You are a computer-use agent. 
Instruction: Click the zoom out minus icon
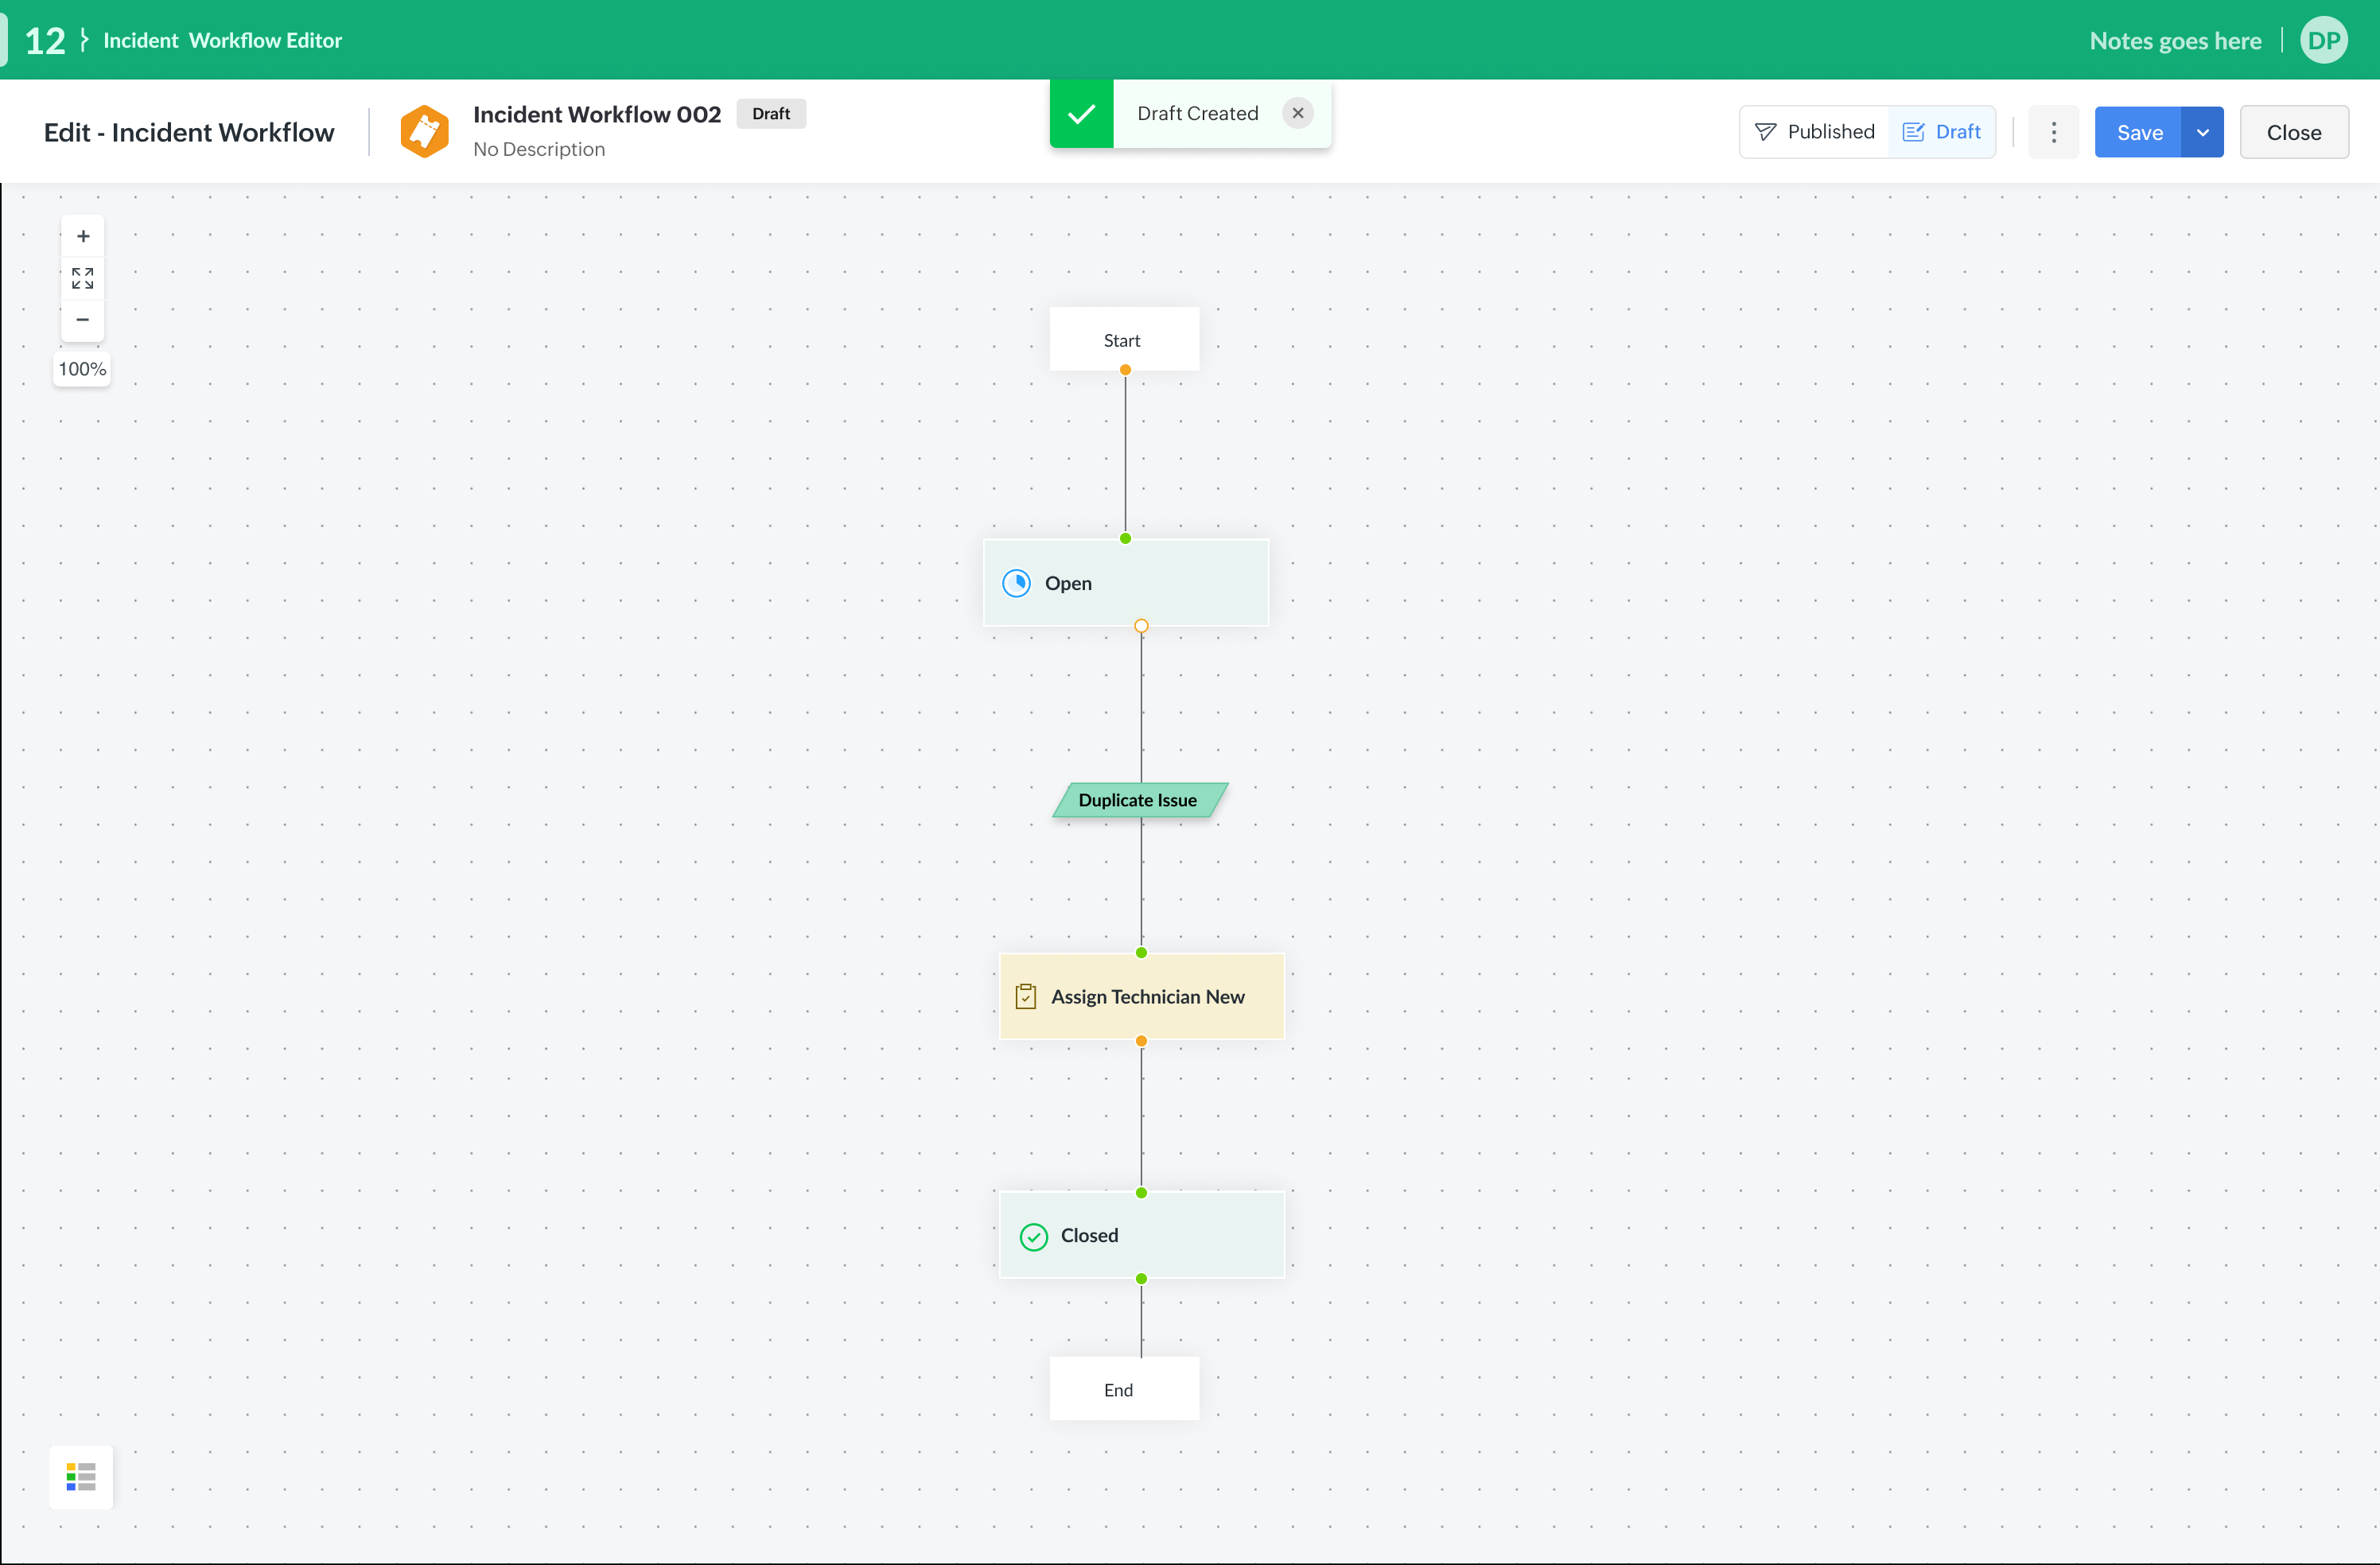(x=83, y=320)
